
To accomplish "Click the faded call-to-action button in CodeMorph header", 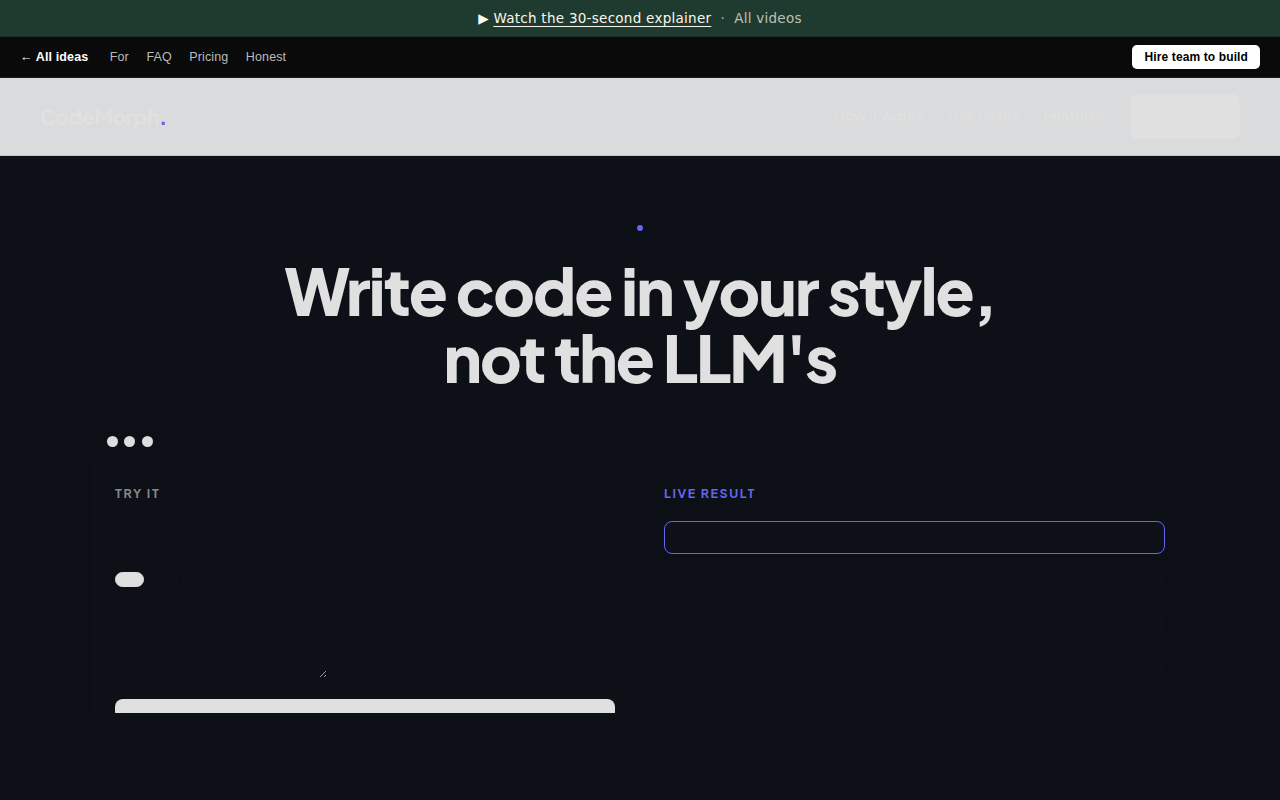I will pyautogui.click(x=1185, y=116).
